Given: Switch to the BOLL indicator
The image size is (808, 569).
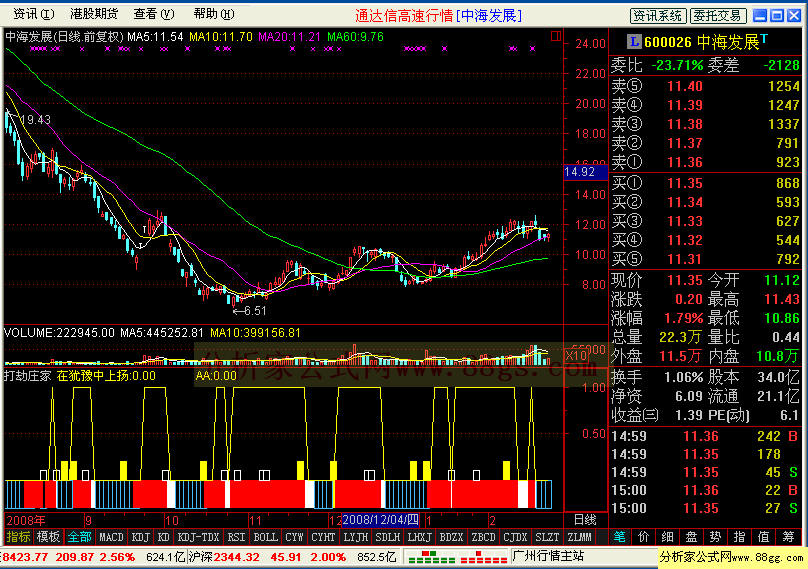Looking at the screenshot, I should (x=265, y=537).
